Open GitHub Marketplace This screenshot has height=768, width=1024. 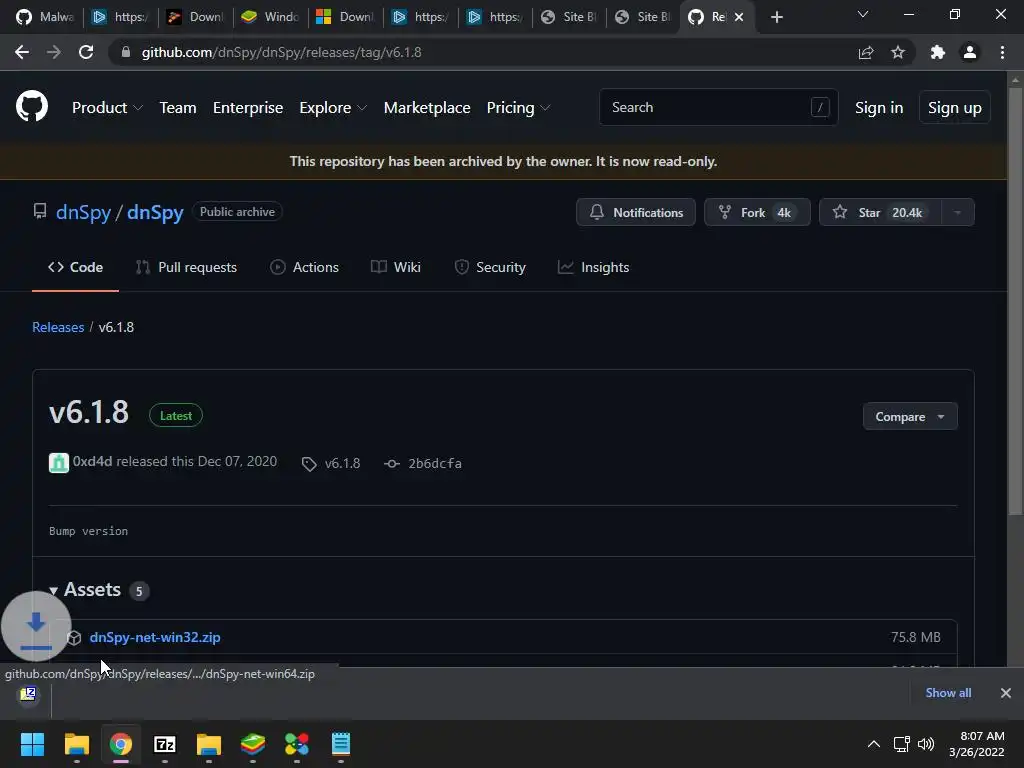click(427, 108)
